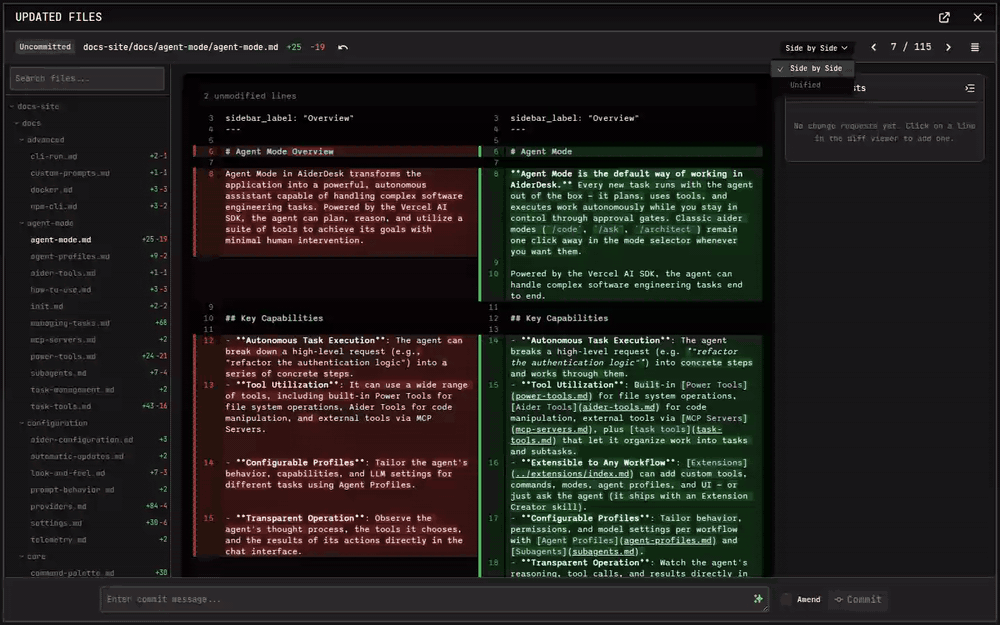This screenshot has width=1000, height=625.
Task: Click the Uncommitted badge
Action: [45, 47]
